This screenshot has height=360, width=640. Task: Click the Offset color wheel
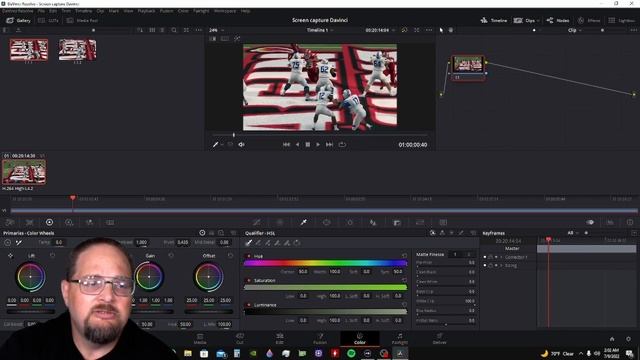209,277
